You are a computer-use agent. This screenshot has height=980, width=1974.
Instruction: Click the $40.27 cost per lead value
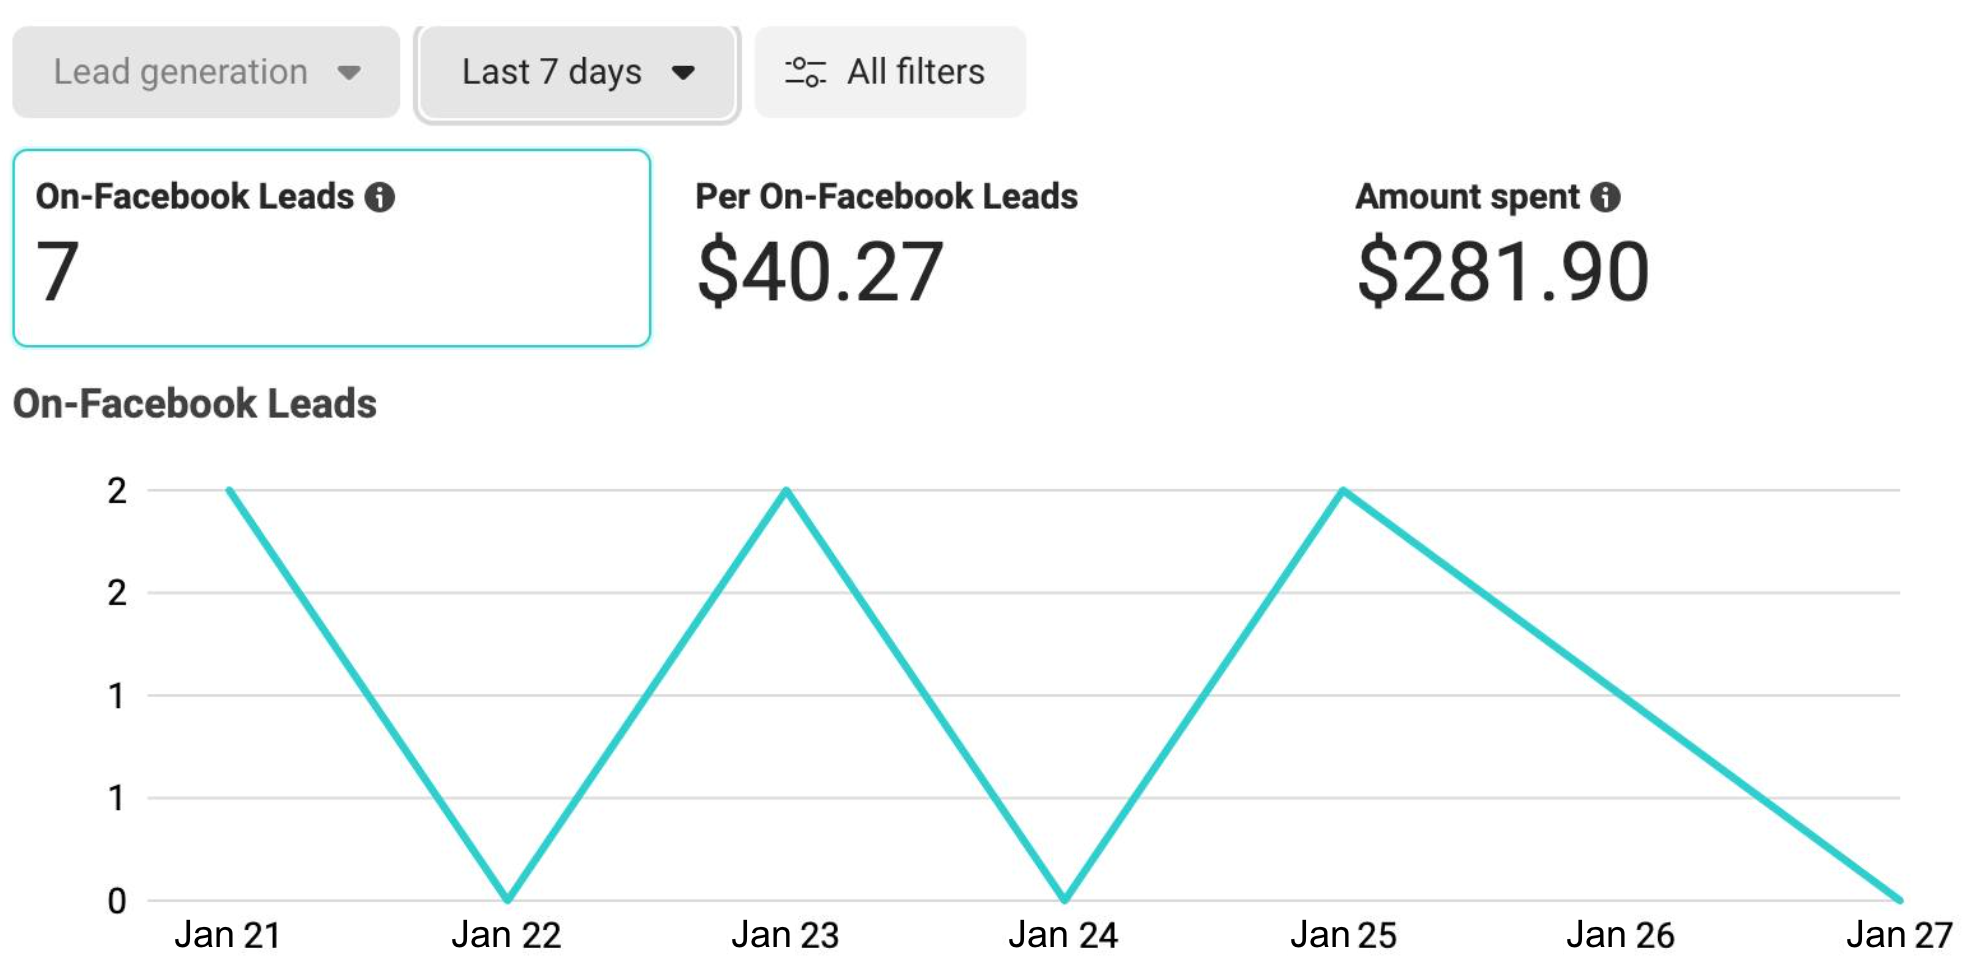pos(820,271)
